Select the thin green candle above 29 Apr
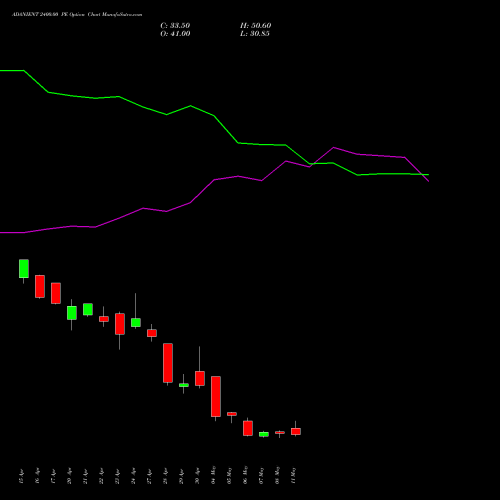500x500 pixels. click(184, 385)
